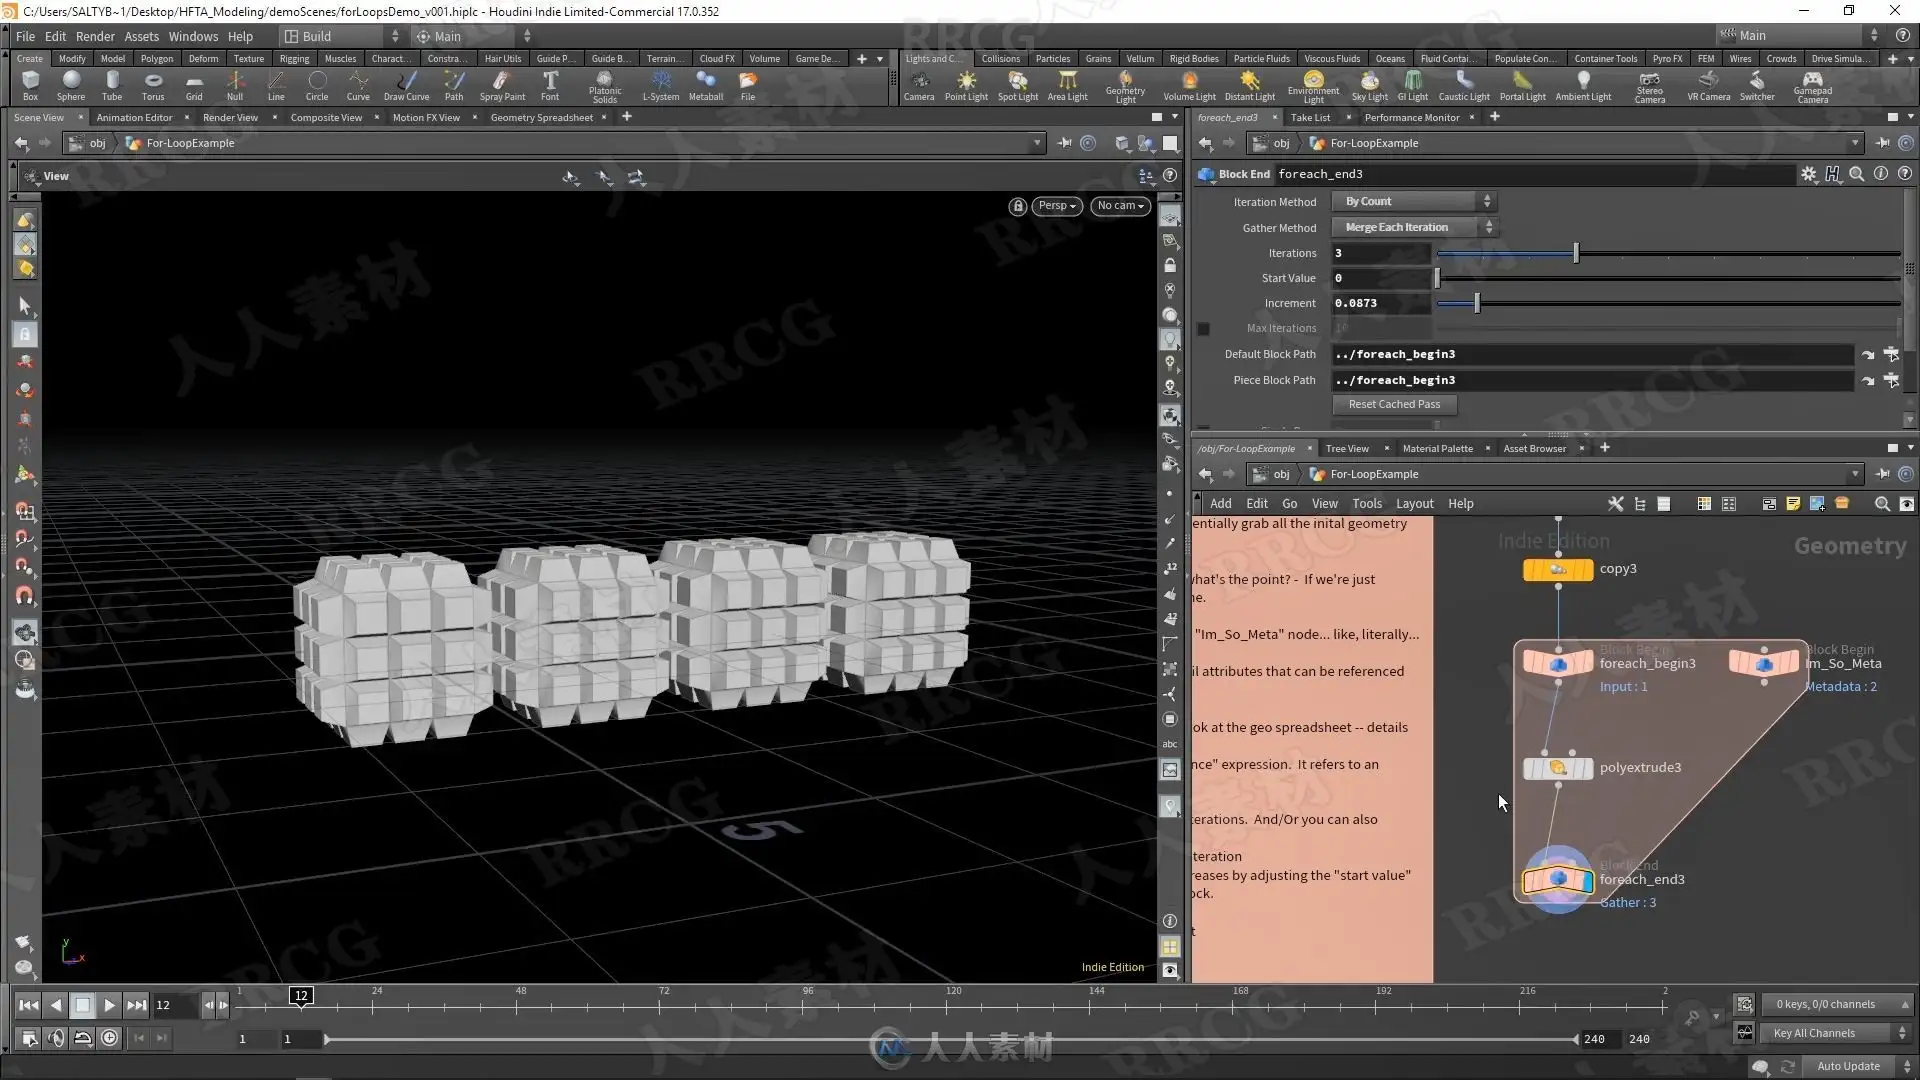
Task: Click the Key All Channels button
Action: 1814,1033
